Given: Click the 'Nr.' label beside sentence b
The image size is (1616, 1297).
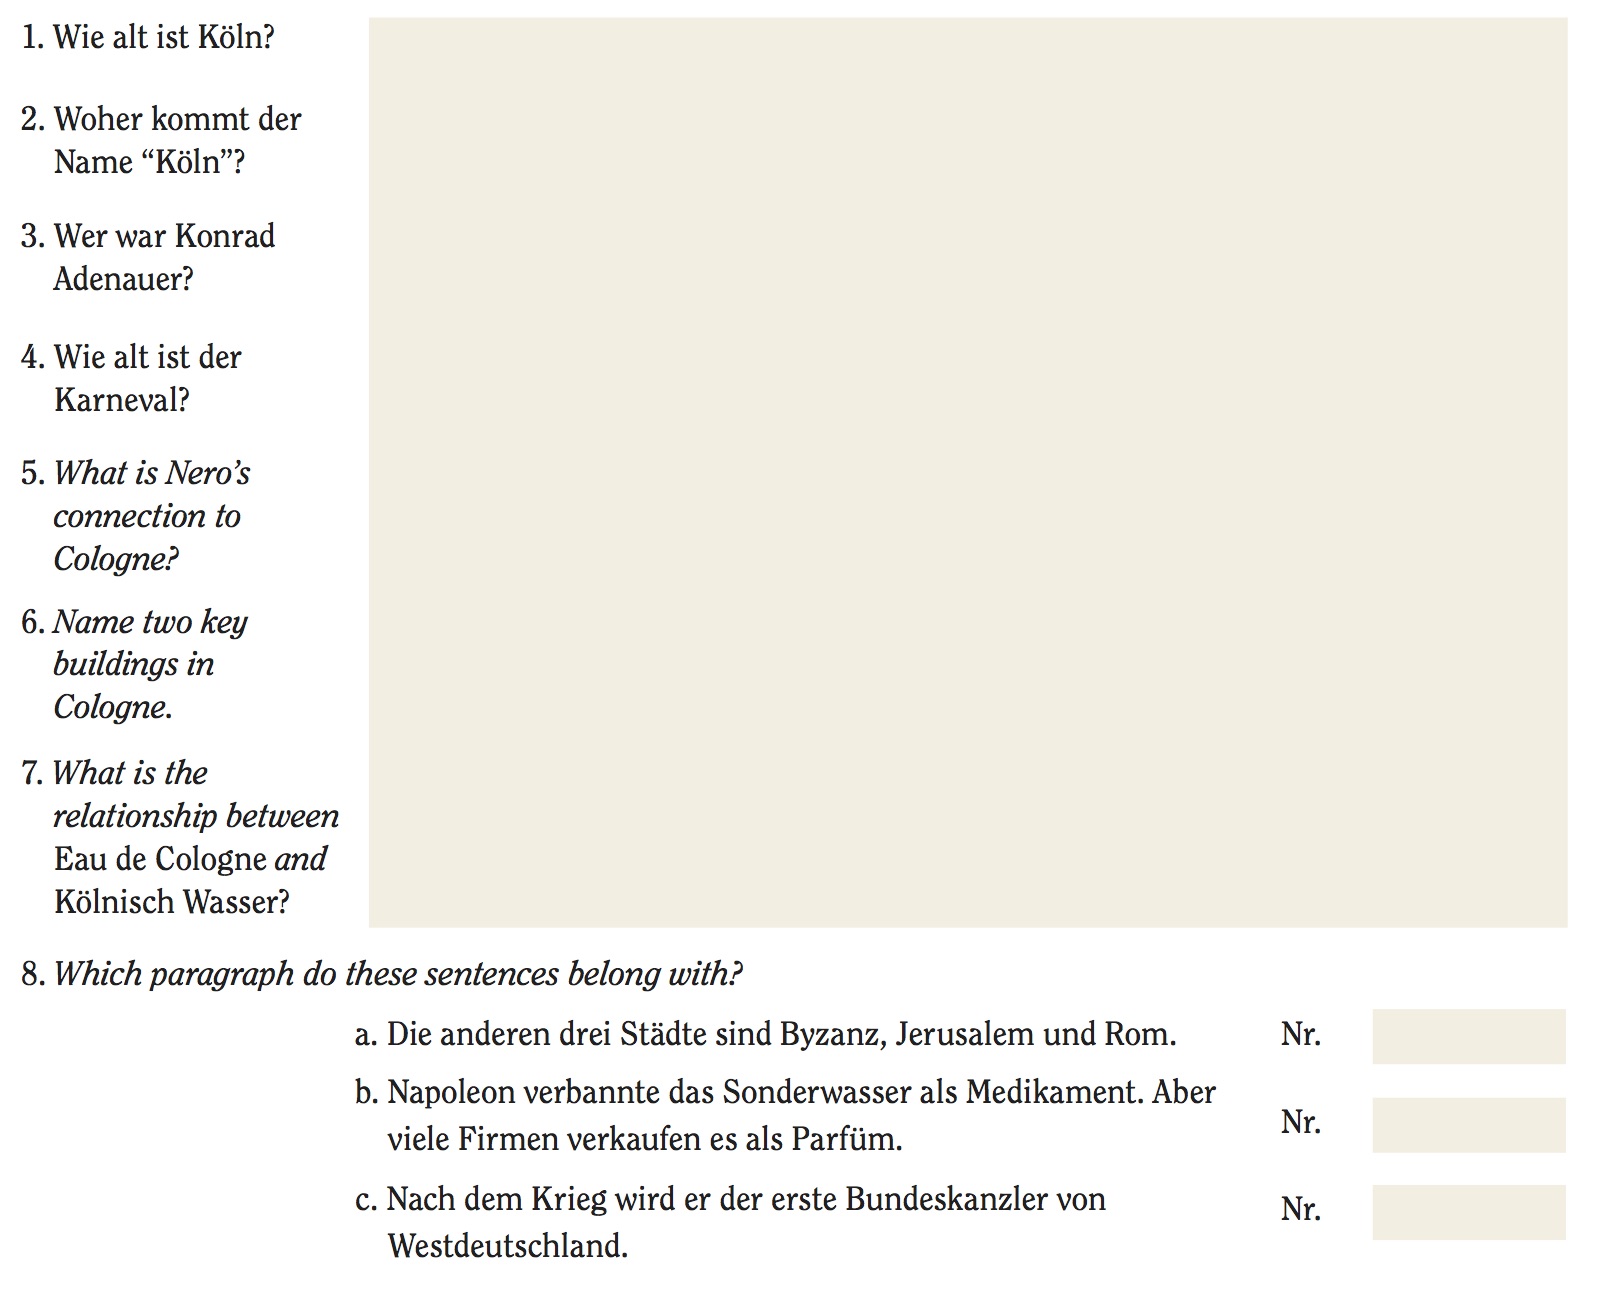Looking at the screenshot, I should pos(1300,1123).
